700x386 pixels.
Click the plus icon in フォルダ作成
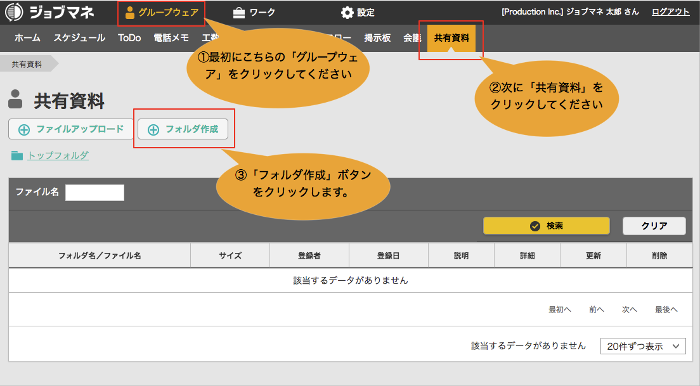(x=153, y=130)
